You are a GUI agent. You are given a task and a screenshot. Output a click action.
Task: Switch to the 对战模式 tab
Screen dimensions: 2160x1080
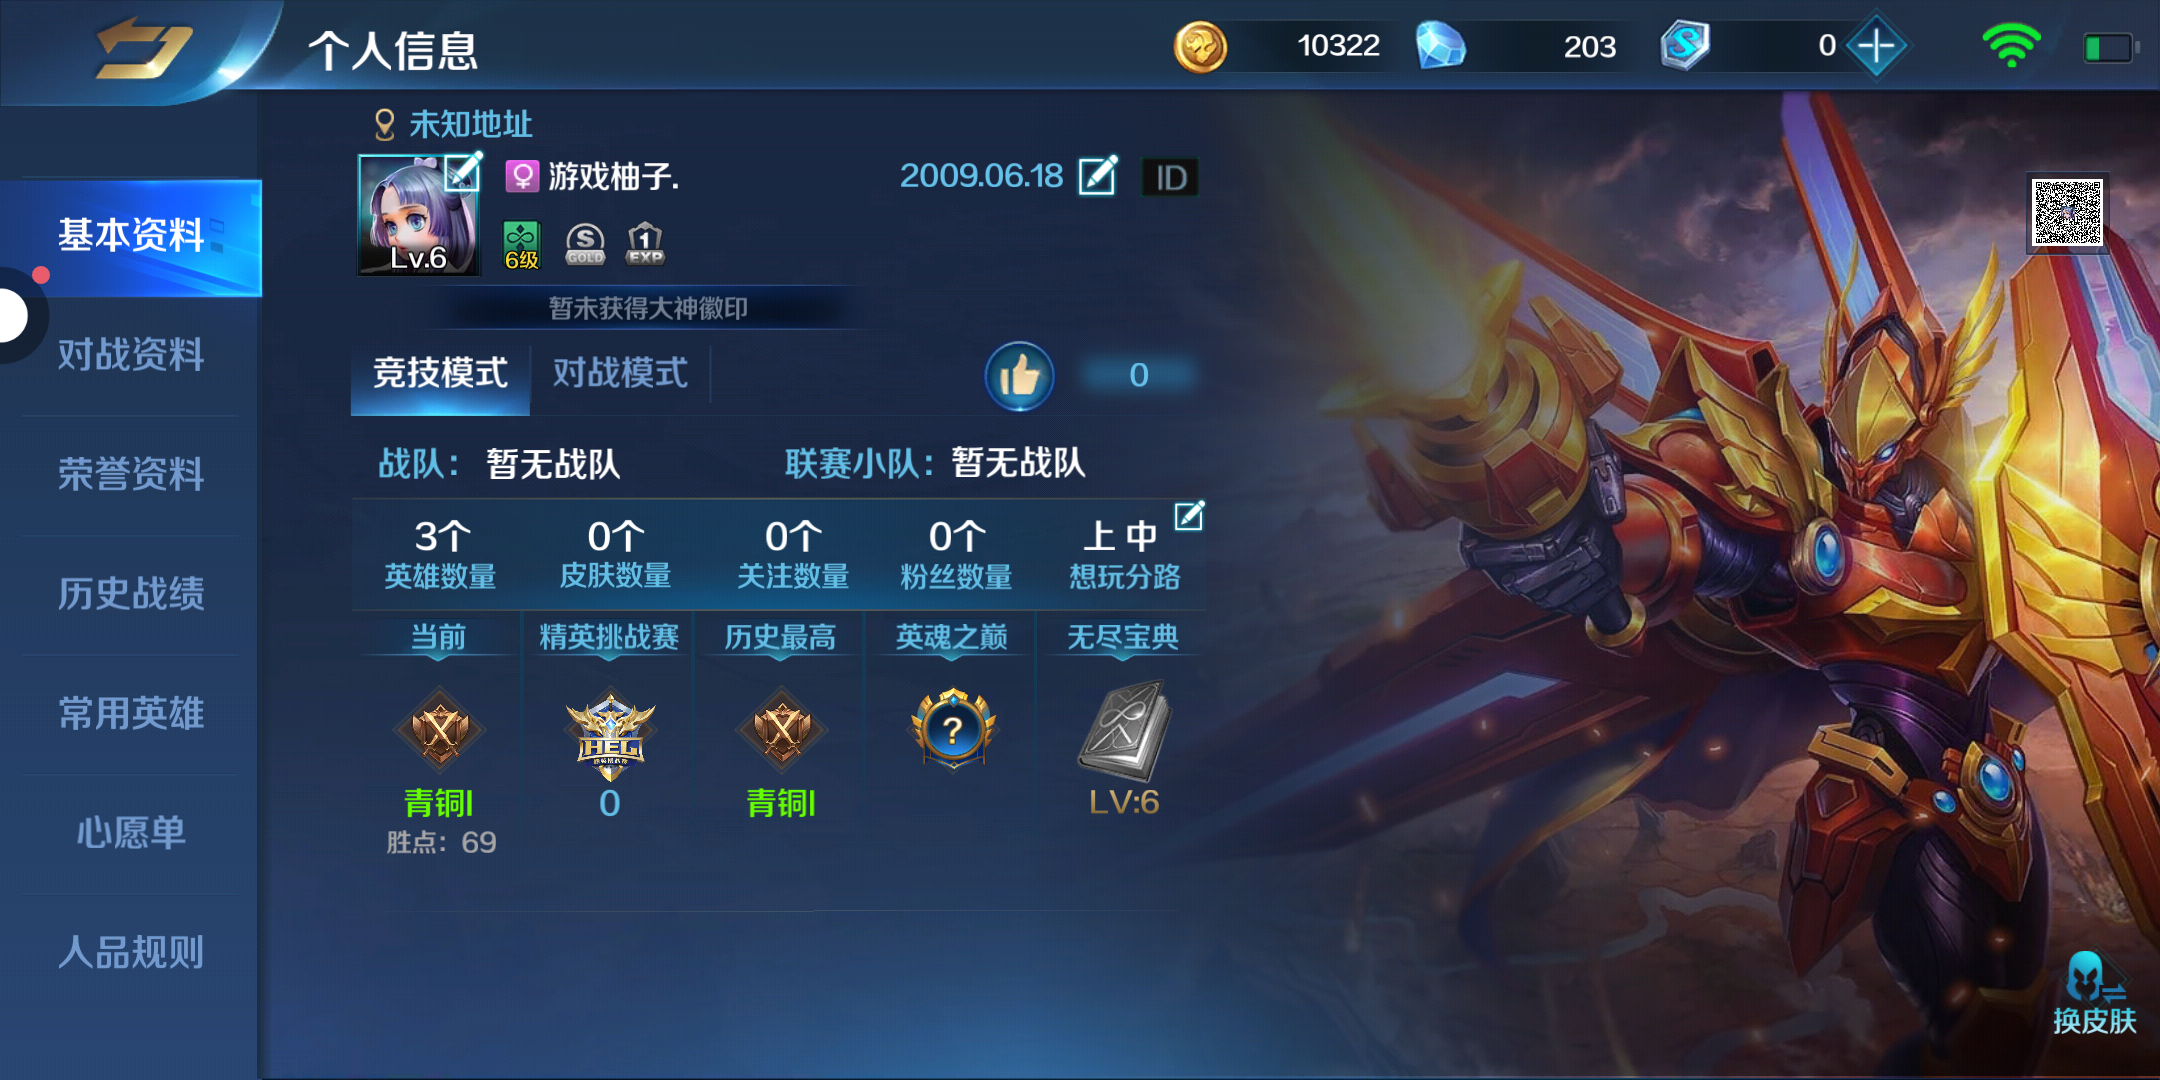point(620,373)
